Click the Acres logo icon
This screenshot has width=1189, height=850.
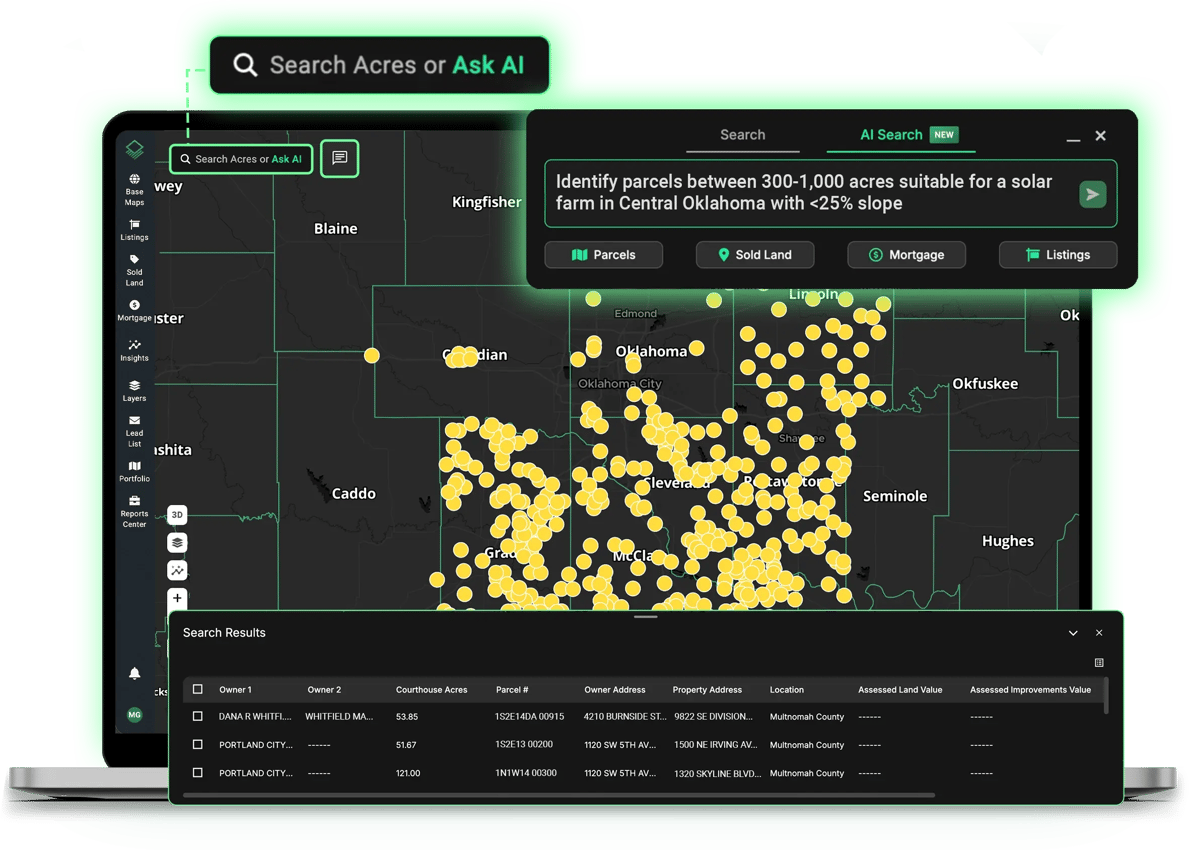point(134,149)
